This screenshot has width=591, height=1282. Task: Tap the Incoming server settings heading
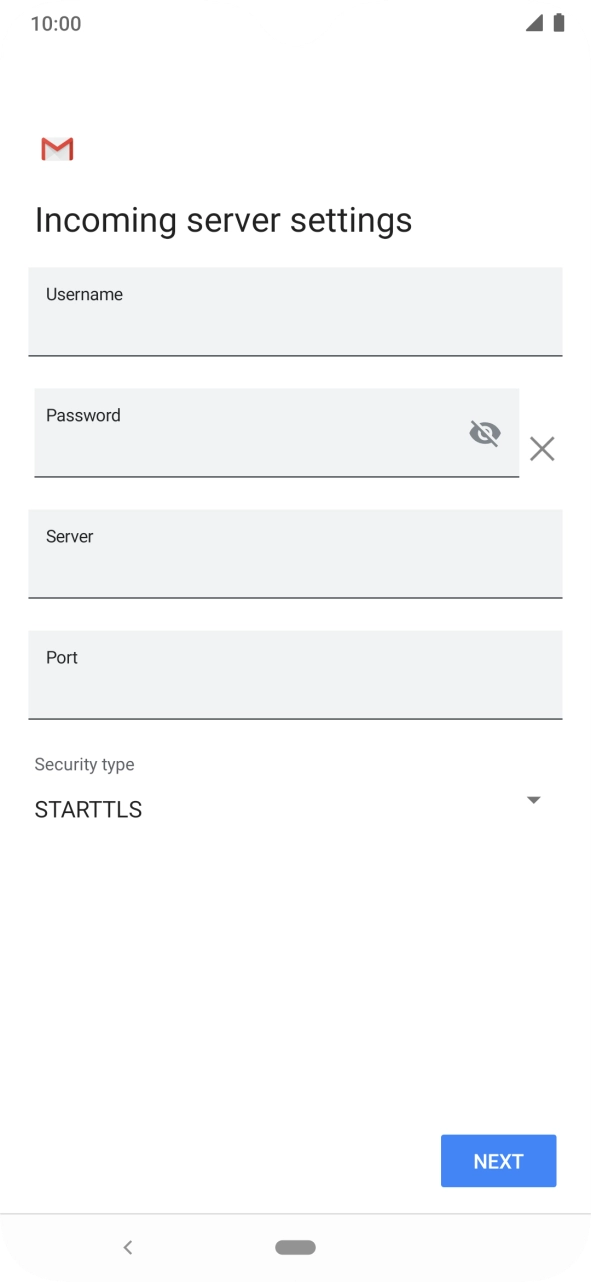pyautogui.click(x=224, y=220)
